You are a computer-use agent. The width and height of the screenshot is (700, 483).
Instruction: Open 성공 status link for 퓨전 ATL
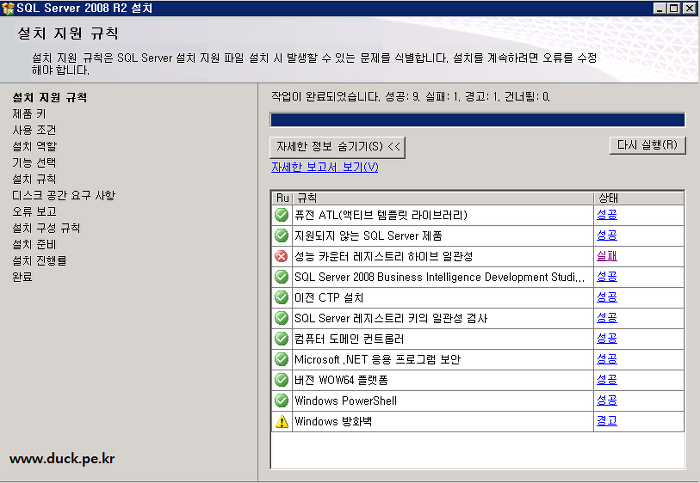pos(607,215)
